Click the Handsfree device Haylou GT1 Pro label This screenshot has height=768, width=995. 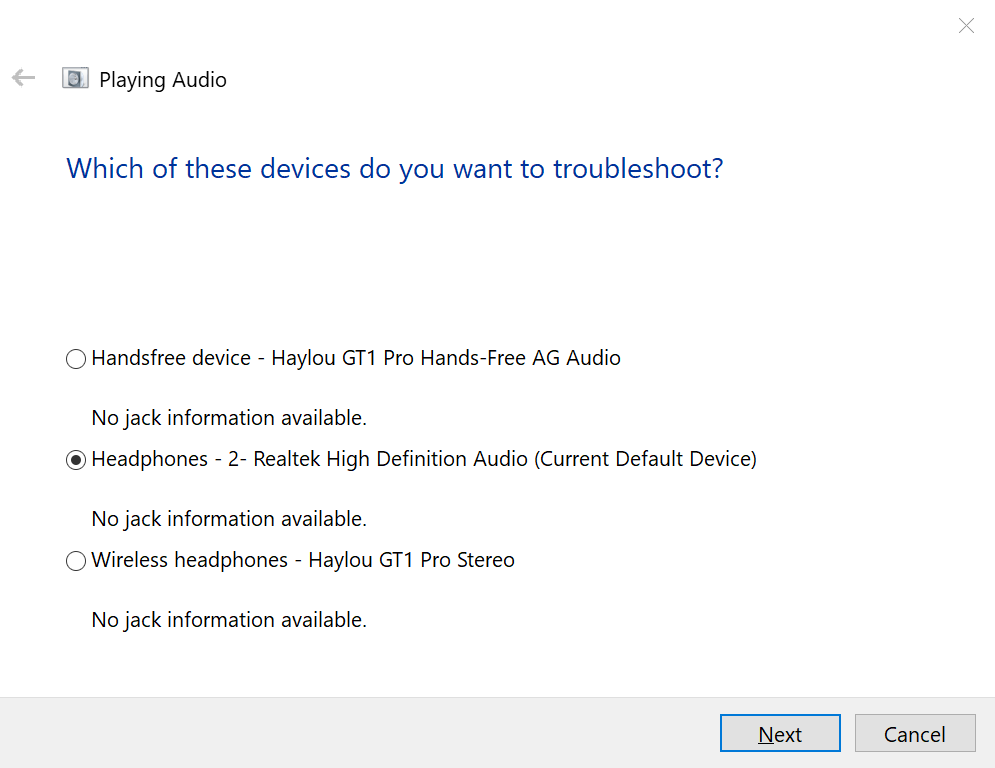click(355, 358)
